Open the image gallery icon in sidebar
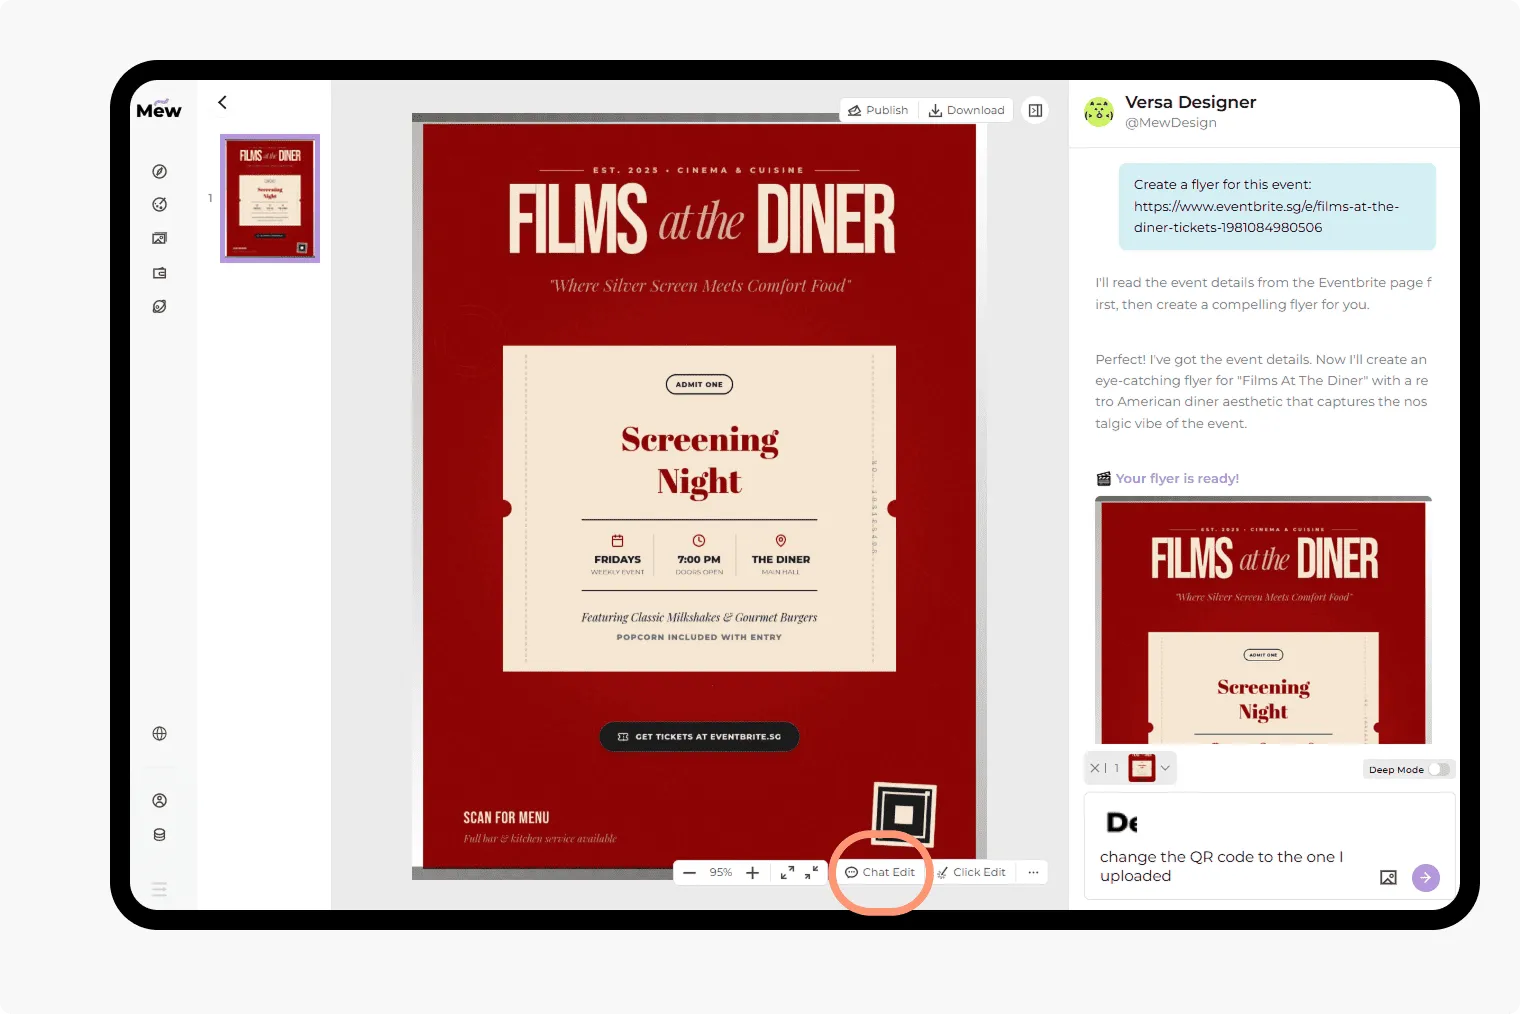1520x1014 pixels. click(x=159, y=239)
